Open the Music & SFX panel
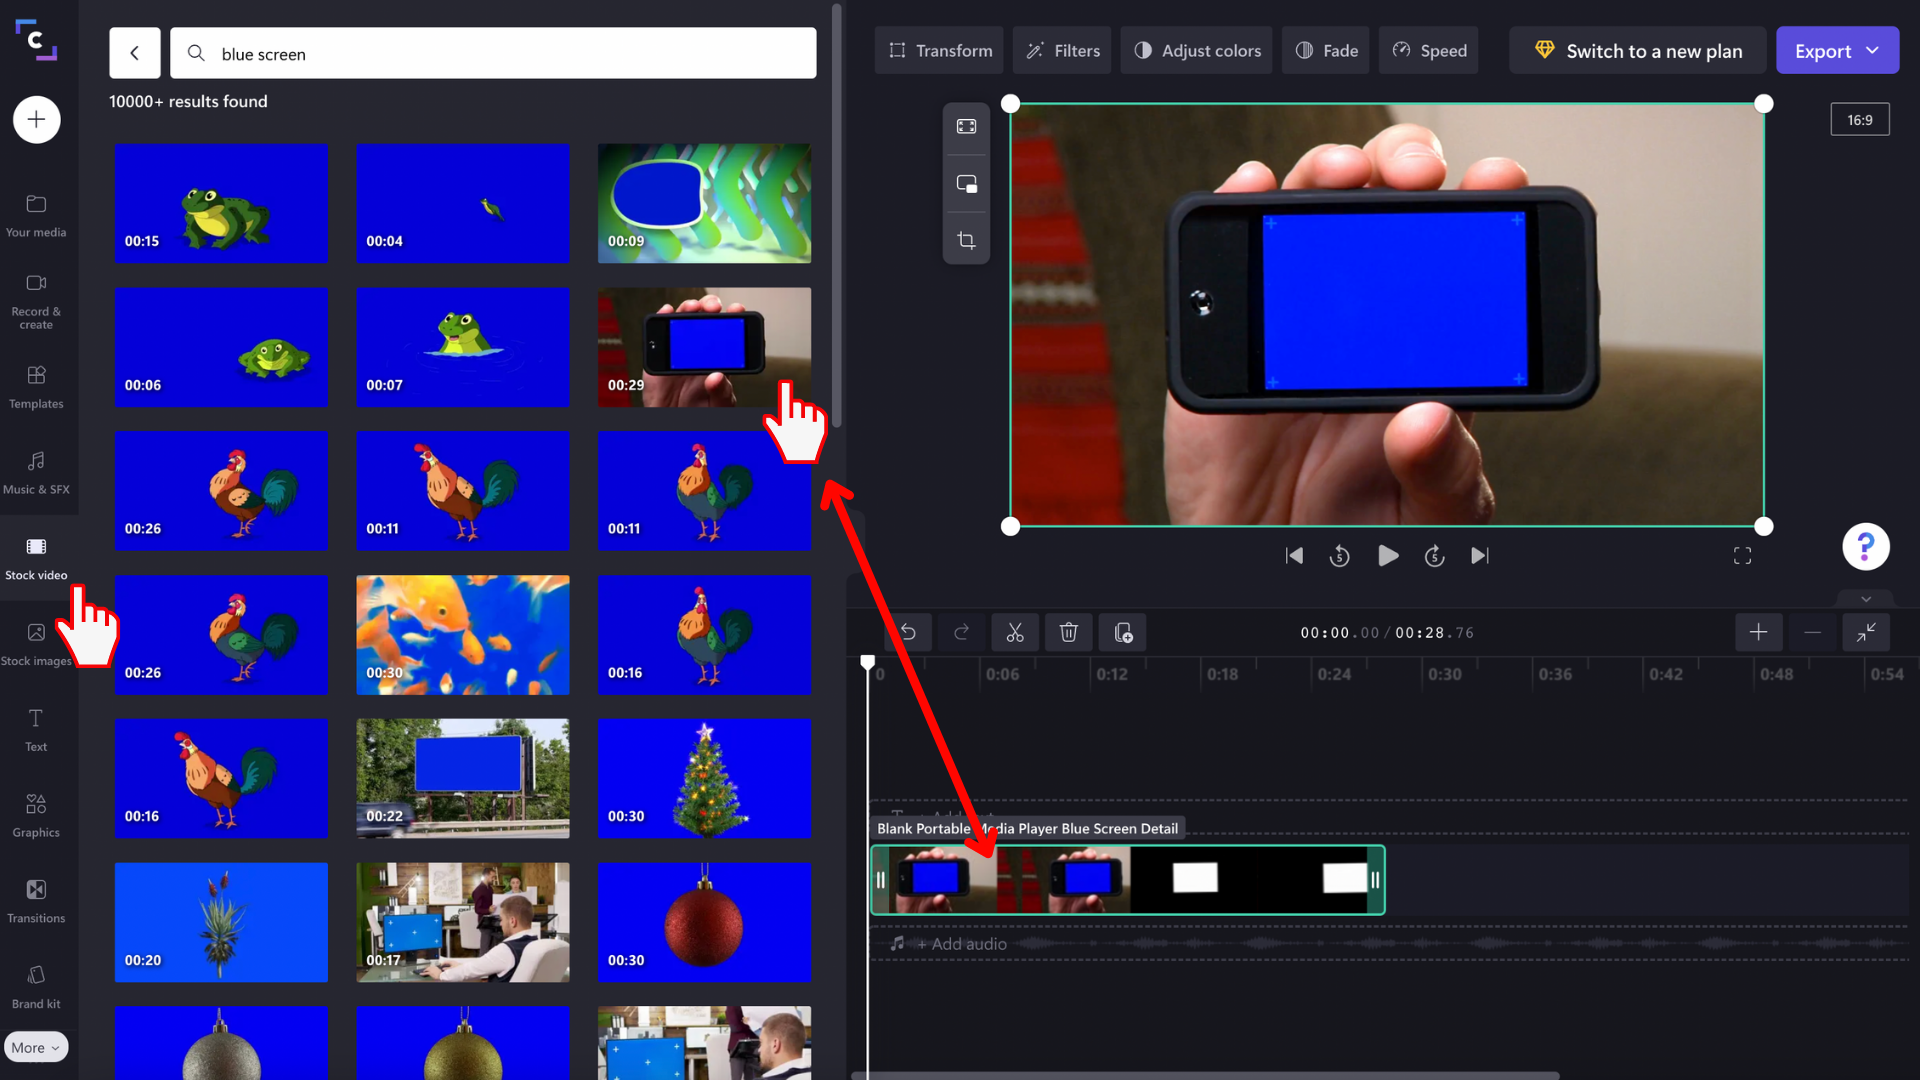 click(35, 470)
